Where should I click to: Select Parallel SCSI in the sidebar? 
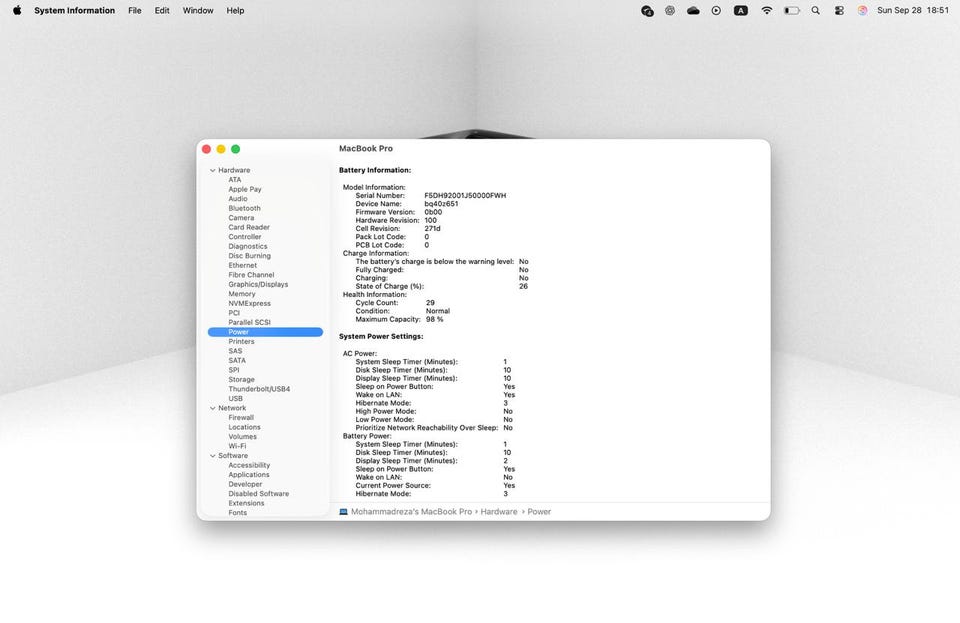click(x=249, y=322)
